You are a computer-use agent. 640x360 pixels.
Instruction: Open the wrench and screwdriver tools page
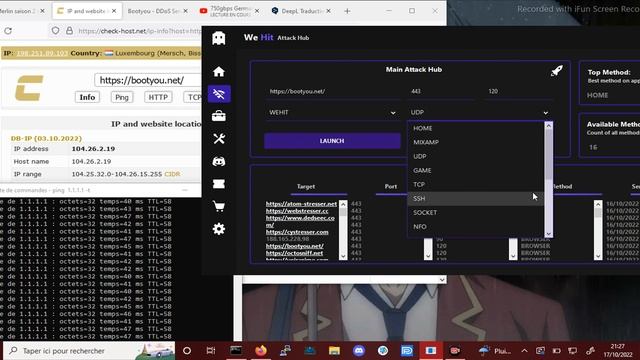pos(219,139)
